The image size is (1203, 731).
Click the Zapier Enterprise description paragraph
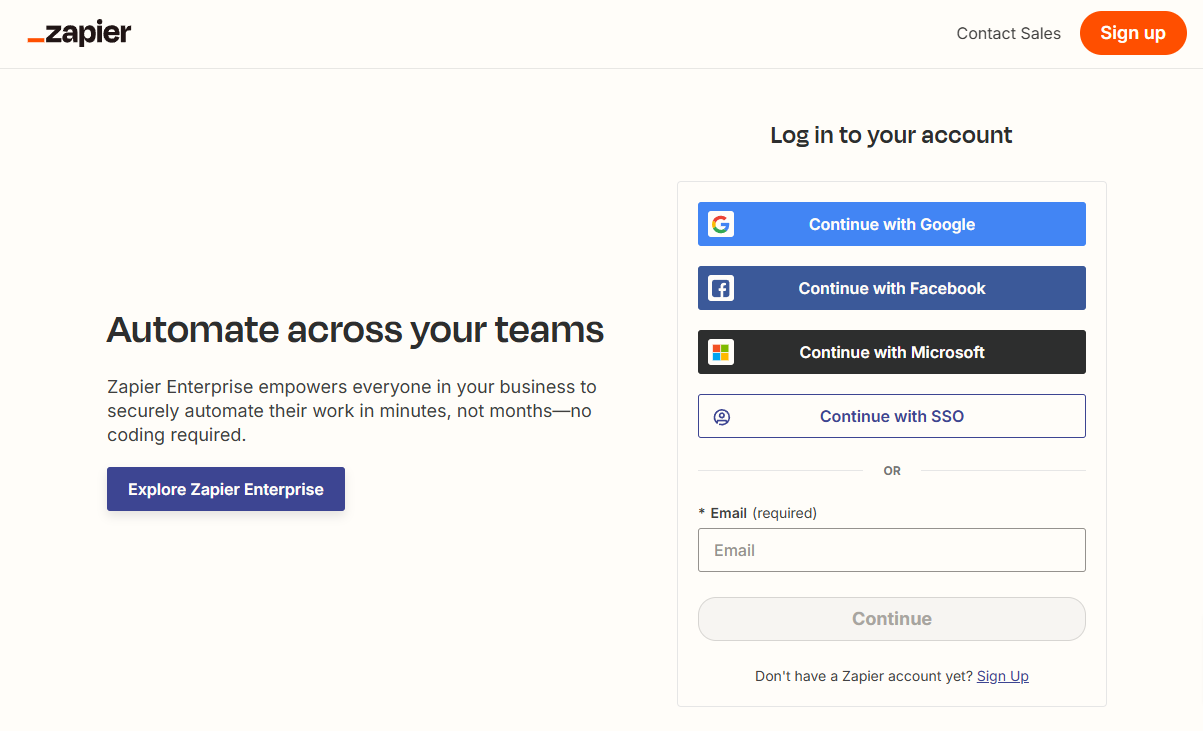352,411
